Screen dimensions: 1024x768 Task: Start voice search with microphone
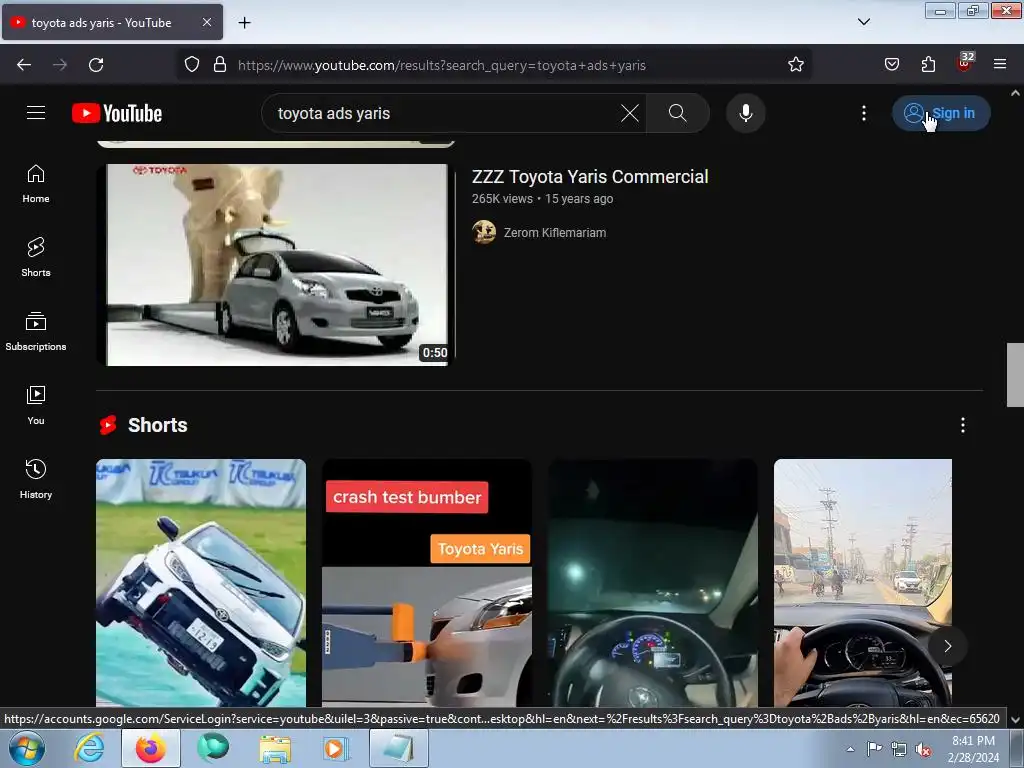pos(745,113)
